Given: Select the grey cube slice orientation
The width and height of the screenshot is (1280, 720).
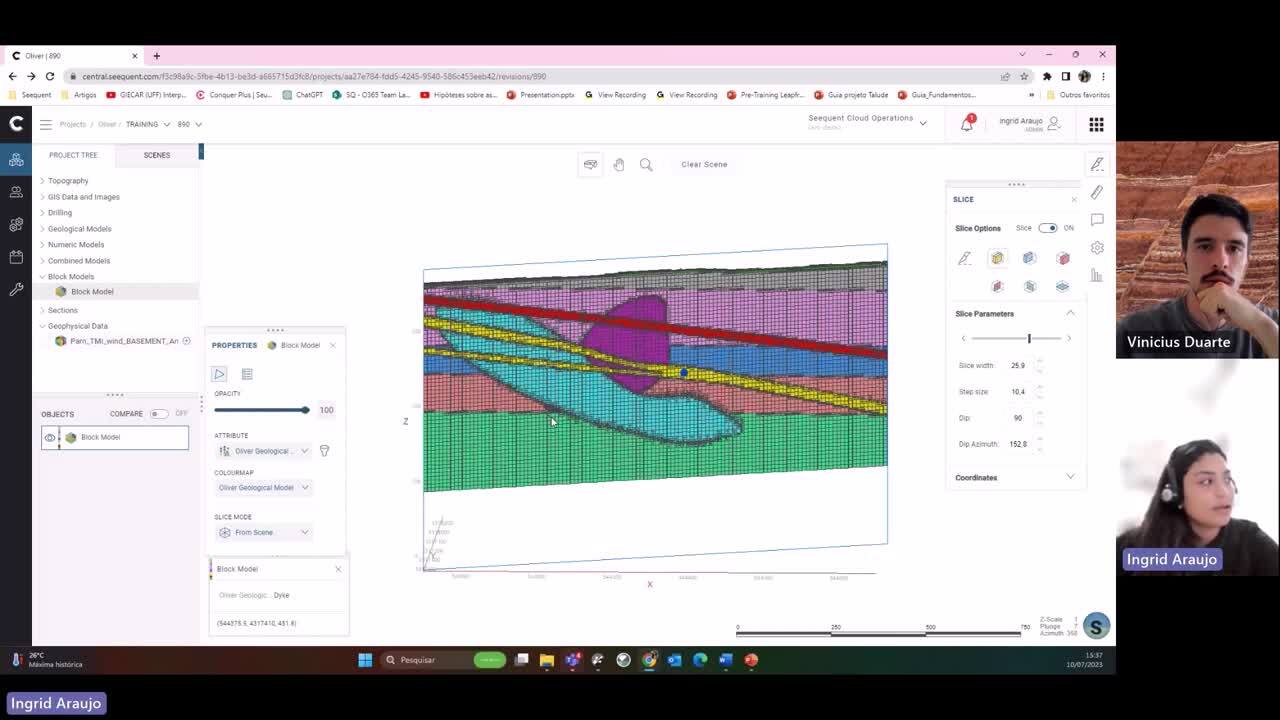Looking at the screenshot, I should coord(1030,286).
